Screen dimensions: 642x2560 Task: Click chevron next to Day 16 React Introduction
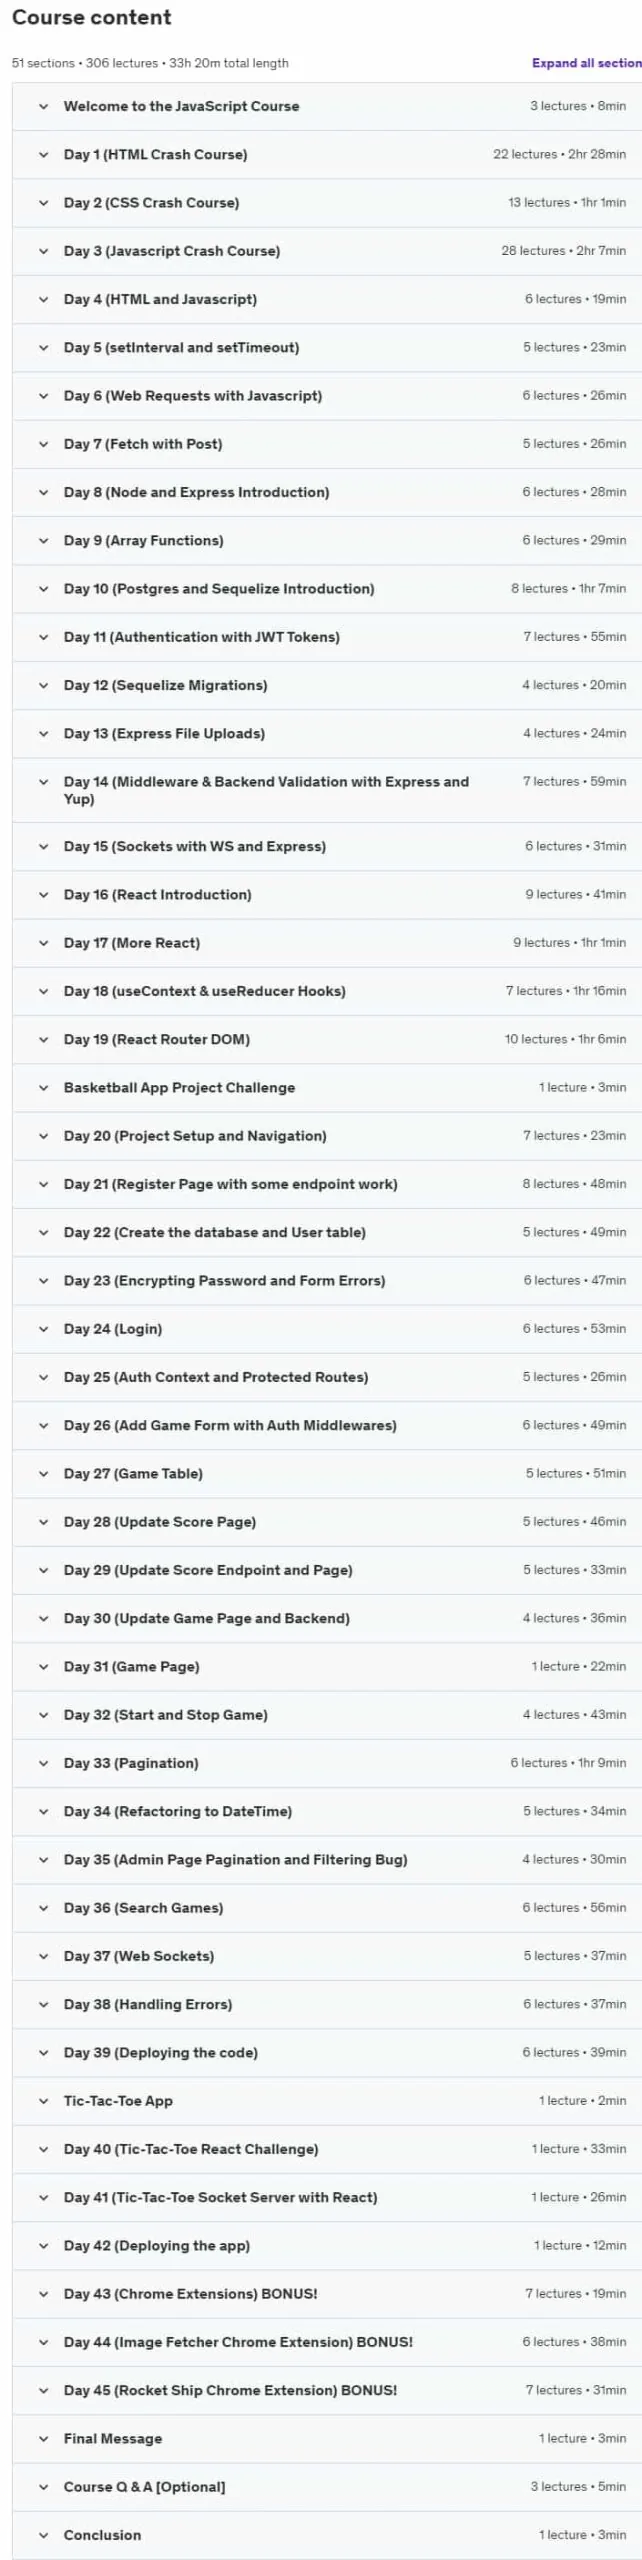click(43, 895)
